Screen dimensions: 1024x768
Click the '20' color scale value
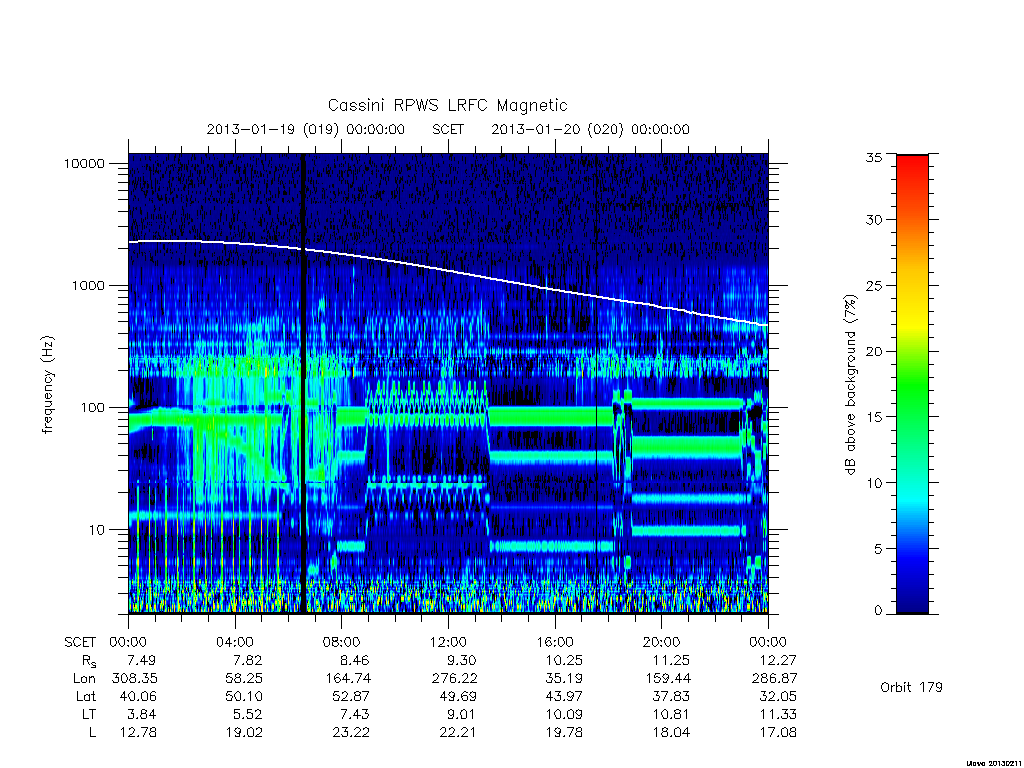[x=874, y=351]
